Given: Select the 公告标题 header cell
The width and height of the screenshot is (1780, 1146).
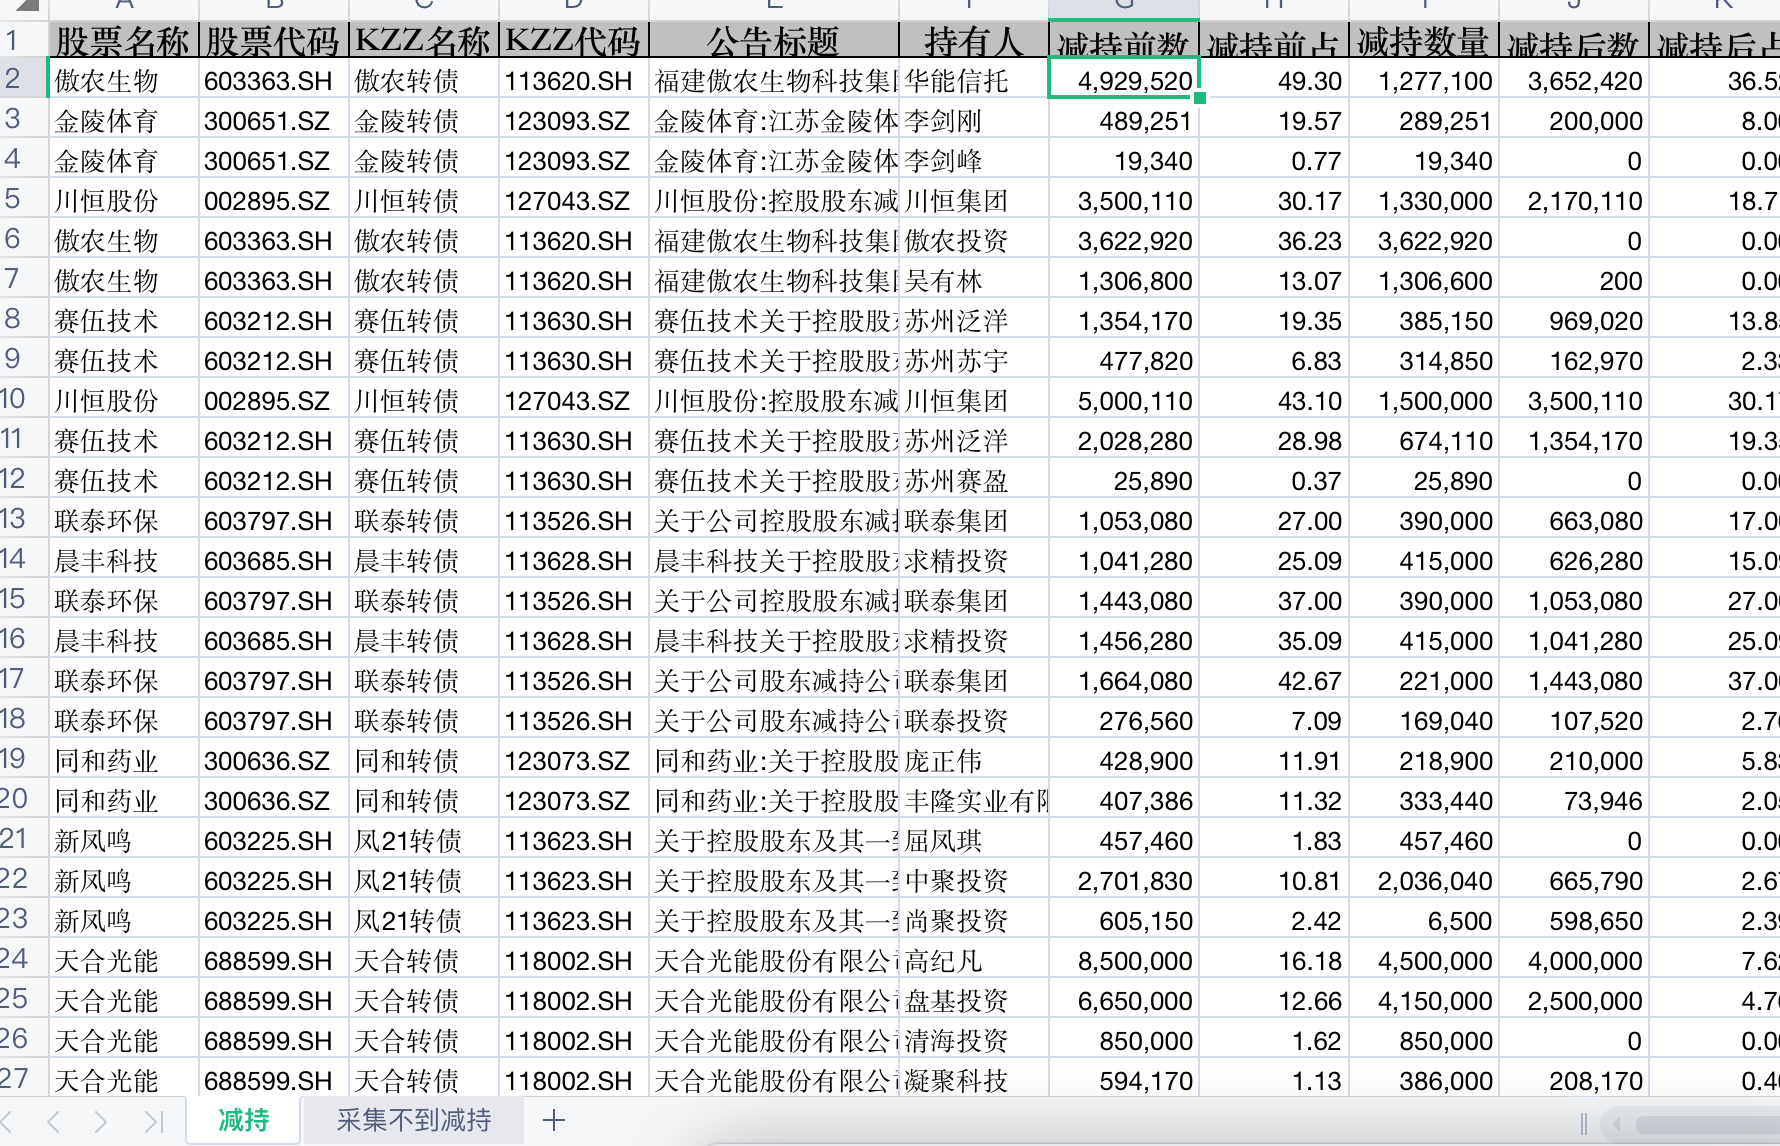Looking at the screenshot, I should [773, 41].
